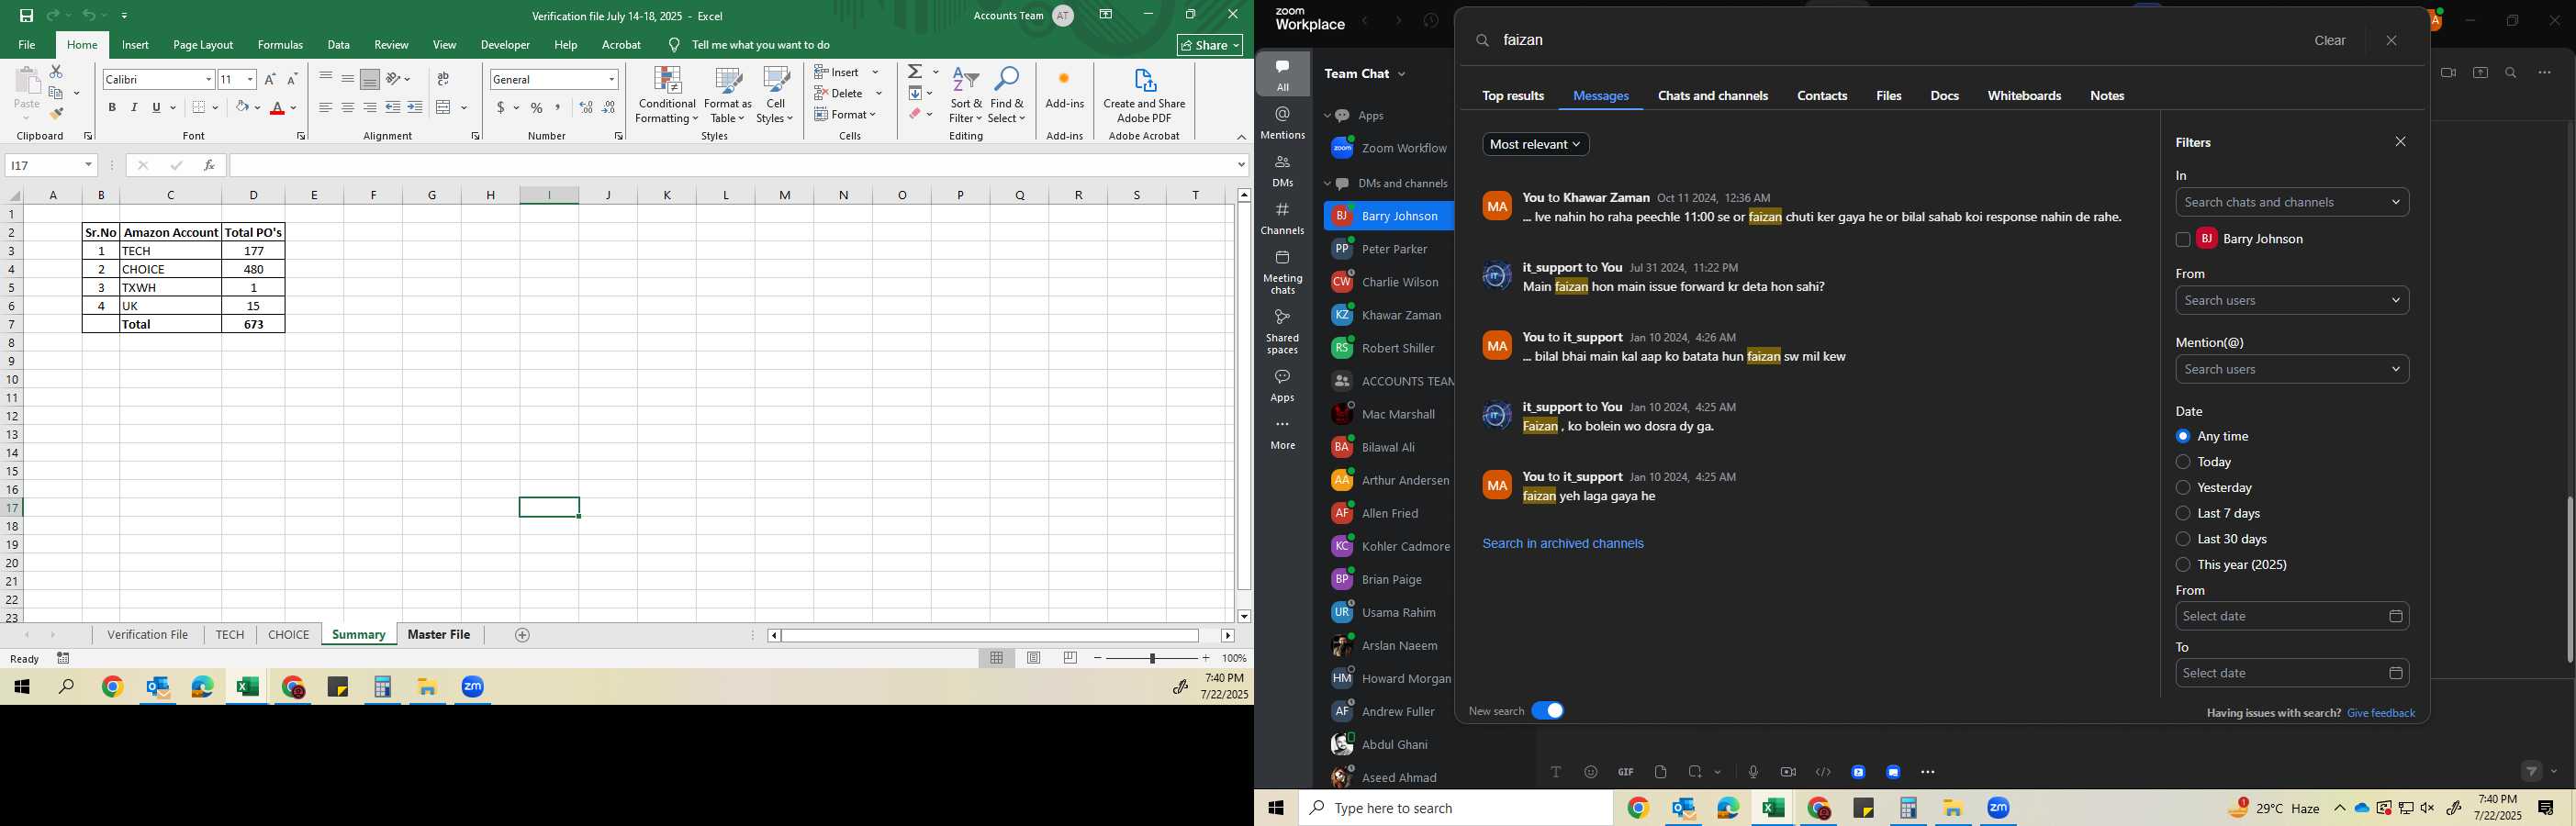Adjust the Excel zoom level slider
The image size is (2576, 826).
(x=1152, y=658)
